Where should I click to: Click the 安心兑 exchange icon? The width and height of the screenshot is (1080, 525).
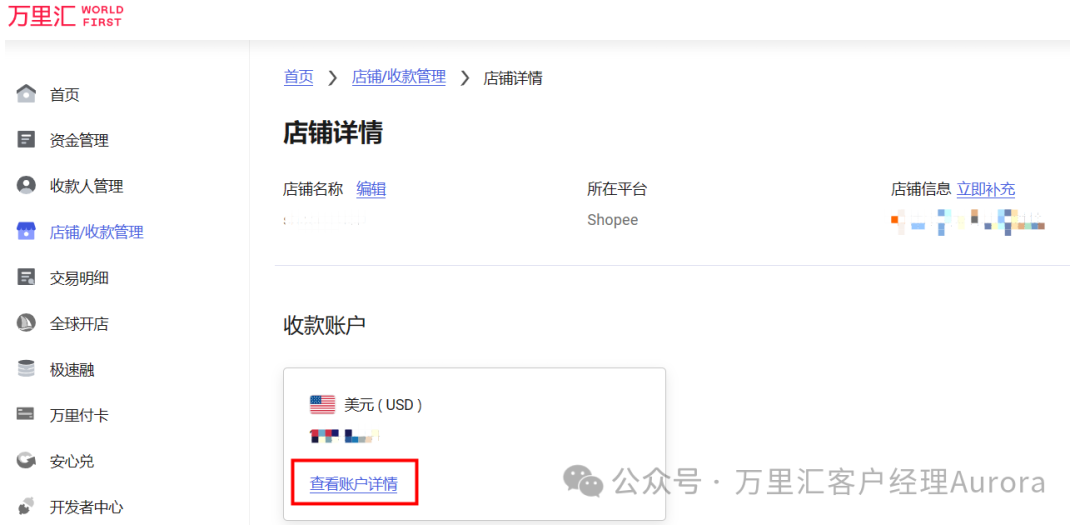pos(26,461)
